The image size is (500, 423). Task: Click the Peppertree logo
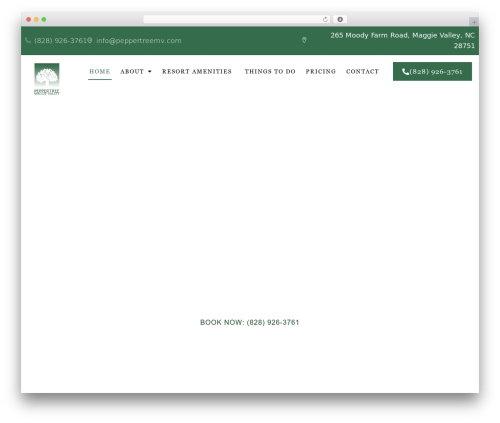[x=47, y=79]
